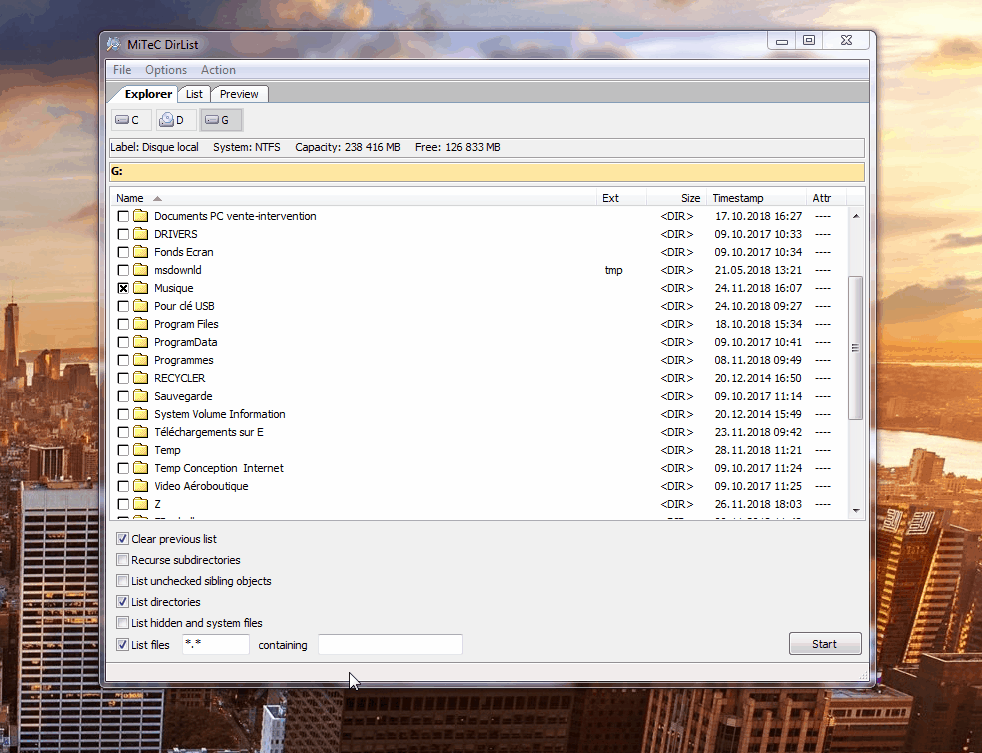Select drive G icon button
Screen dimensions: 982x753
pos(220,121)
